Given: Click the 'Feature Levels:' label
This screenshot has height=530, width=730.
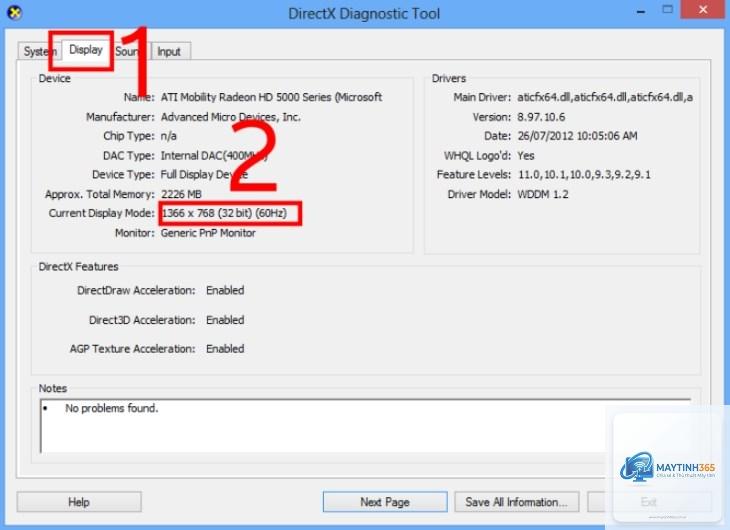Looking at the screenshot, I should tap(473, 175).
